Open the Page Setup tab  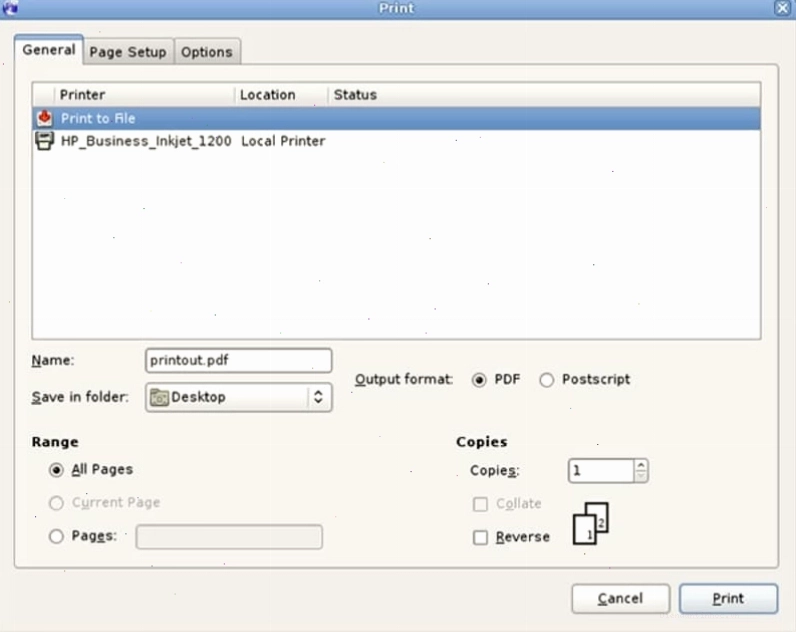[x=128, y=52]
